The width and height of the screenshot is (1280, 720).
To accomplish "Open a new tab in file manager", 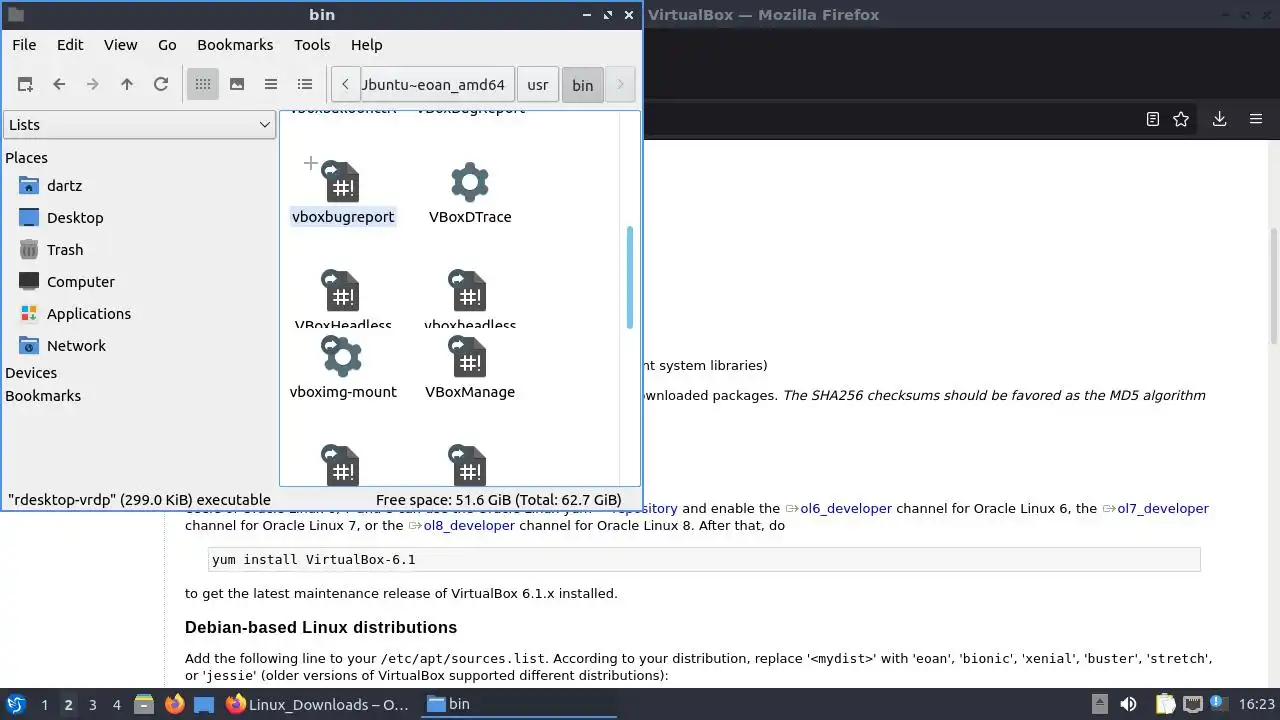I will (x=25, y=85).
